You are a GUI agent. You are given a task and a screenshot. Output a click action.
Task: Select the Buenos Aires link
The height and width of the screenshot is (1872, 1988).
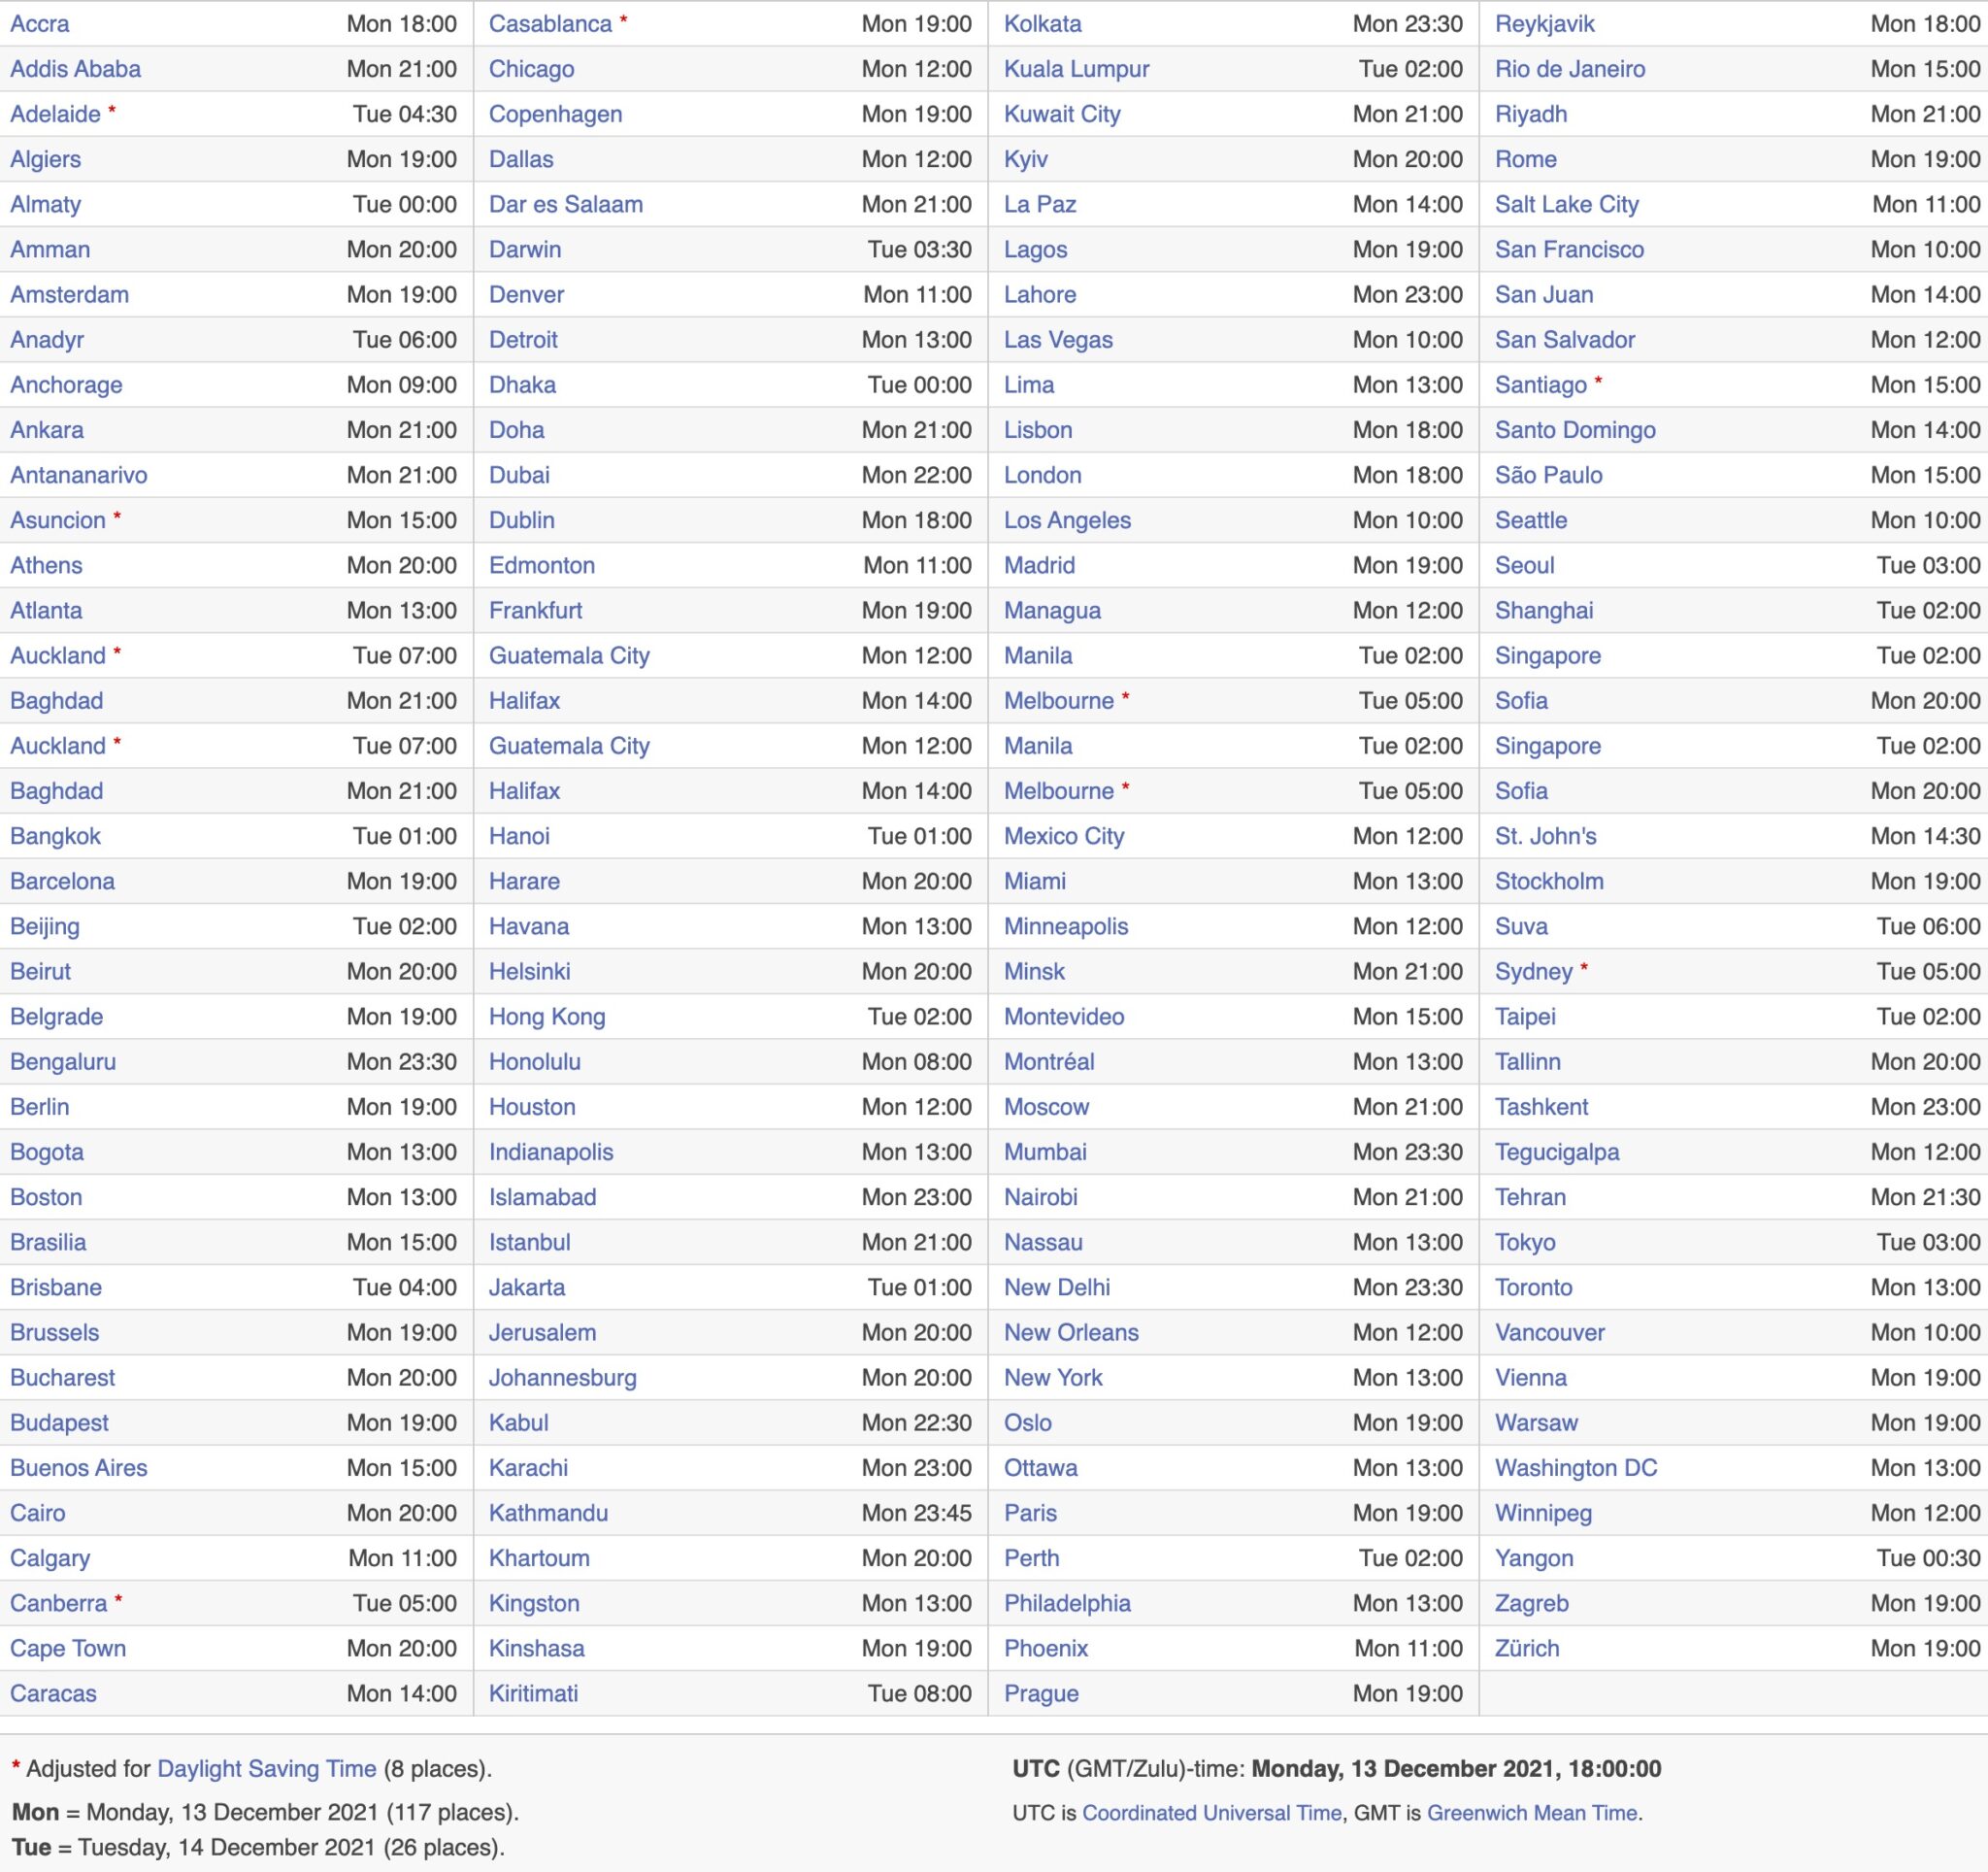pyautogui.click(x=78, y=1467)
